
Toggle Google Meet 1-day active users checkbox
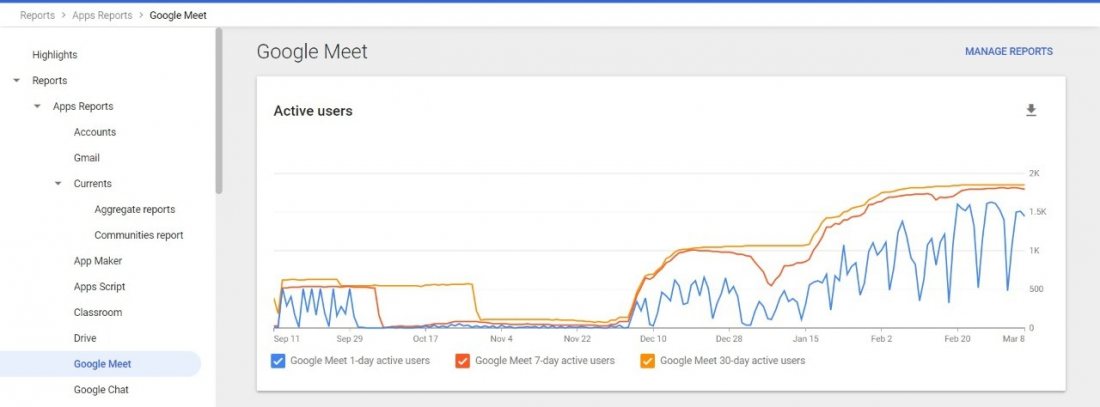279,361
